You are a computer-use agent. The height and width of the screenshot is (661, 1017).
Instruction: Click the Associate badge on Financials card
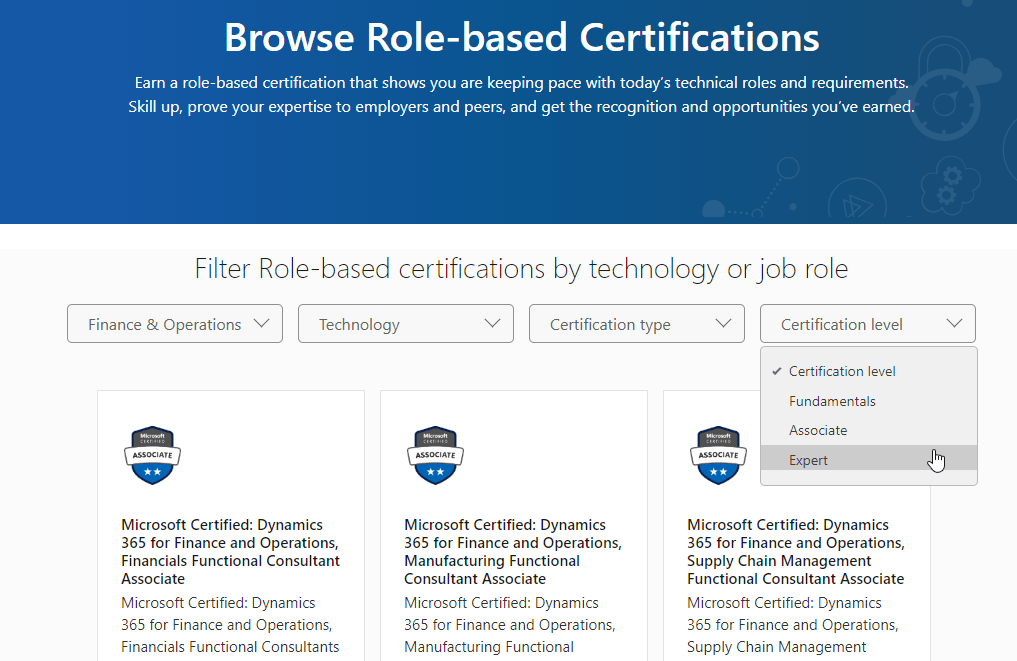point(152,455)
